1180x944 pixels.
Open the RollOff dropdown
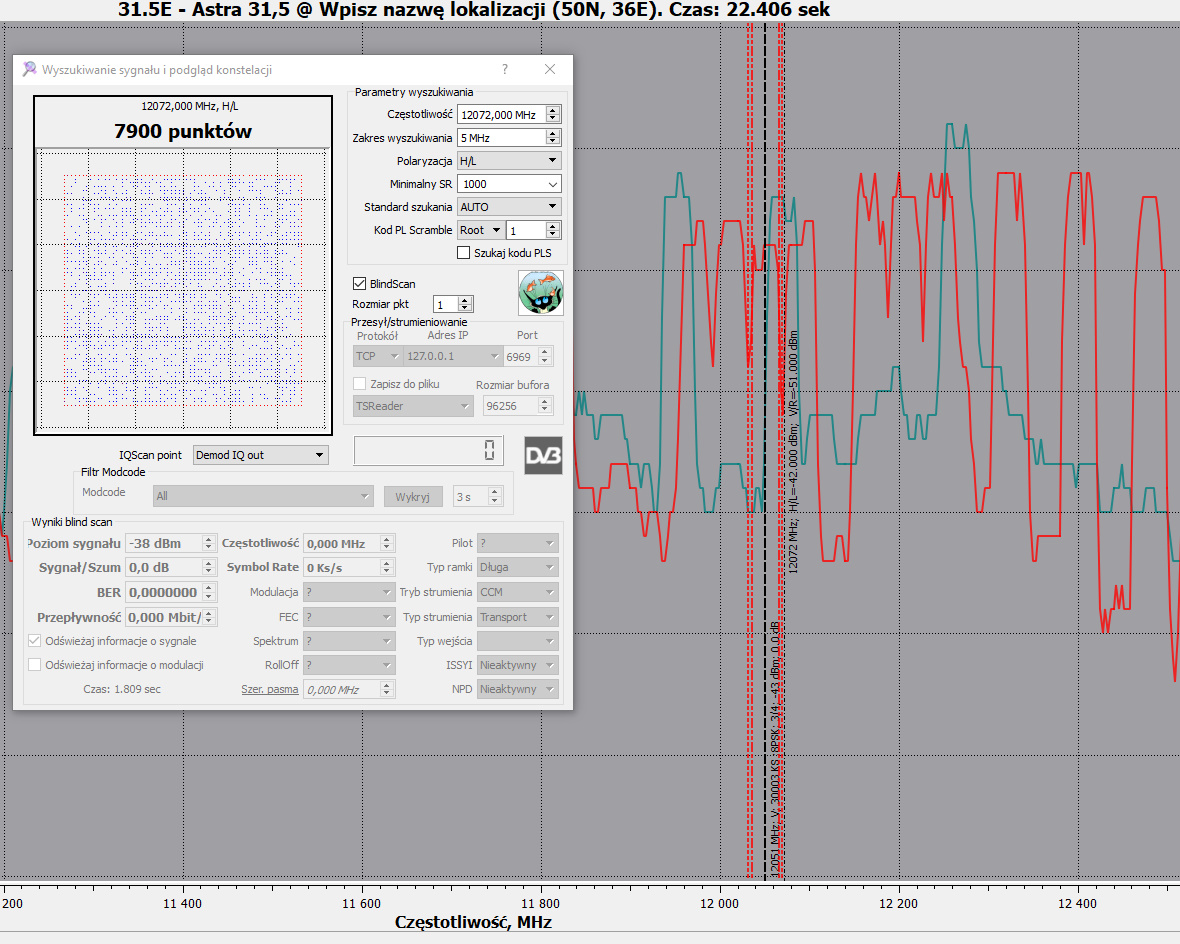pos(349,665)
